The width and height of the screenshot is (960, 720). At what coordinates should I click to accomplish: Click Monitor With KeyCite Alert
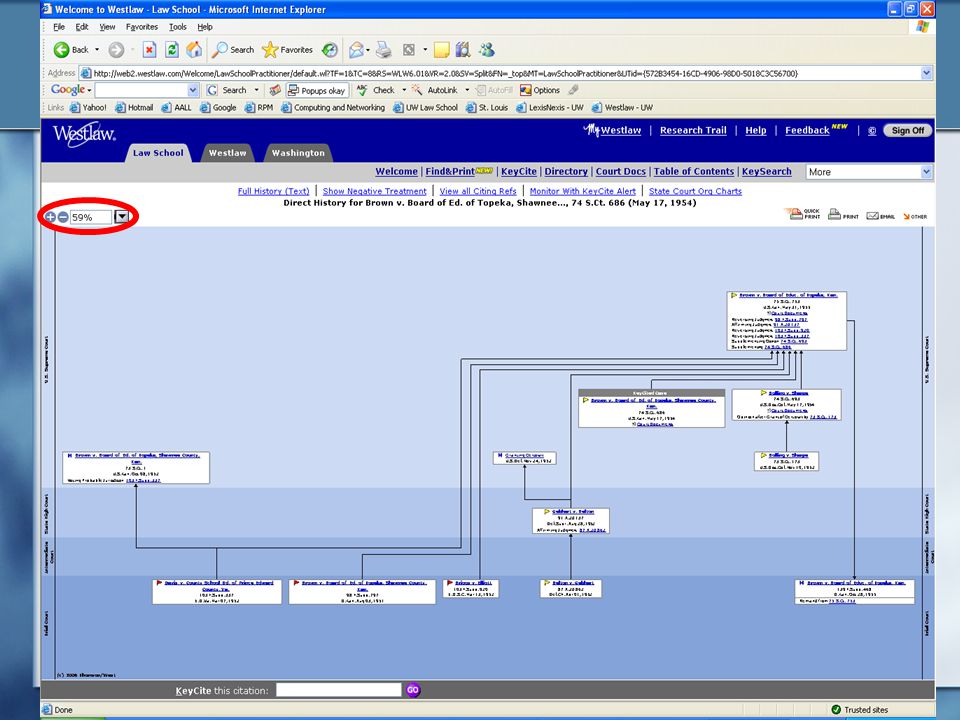tap(583, 191)
